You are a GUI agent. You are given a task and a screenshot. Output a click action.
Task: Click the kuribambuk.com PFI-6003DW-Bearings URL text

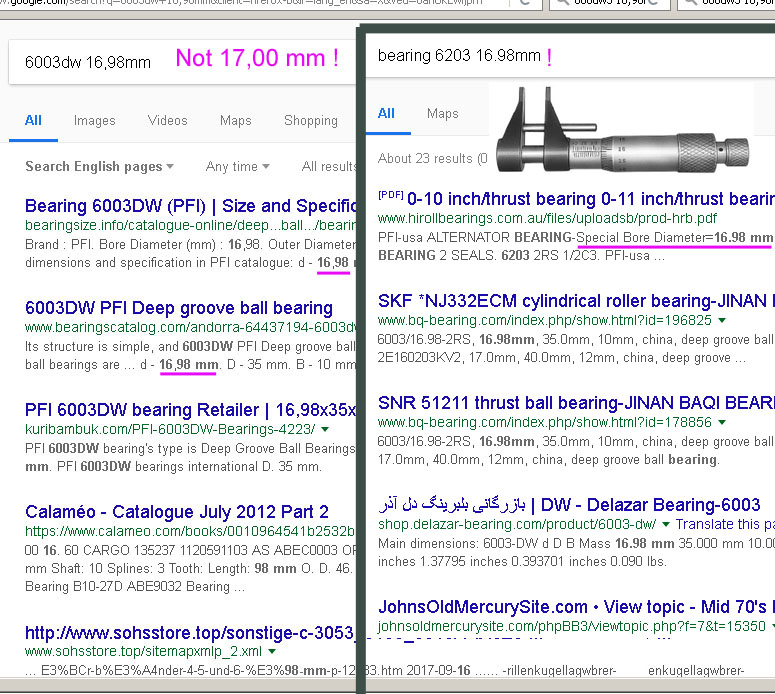[170, 429]
